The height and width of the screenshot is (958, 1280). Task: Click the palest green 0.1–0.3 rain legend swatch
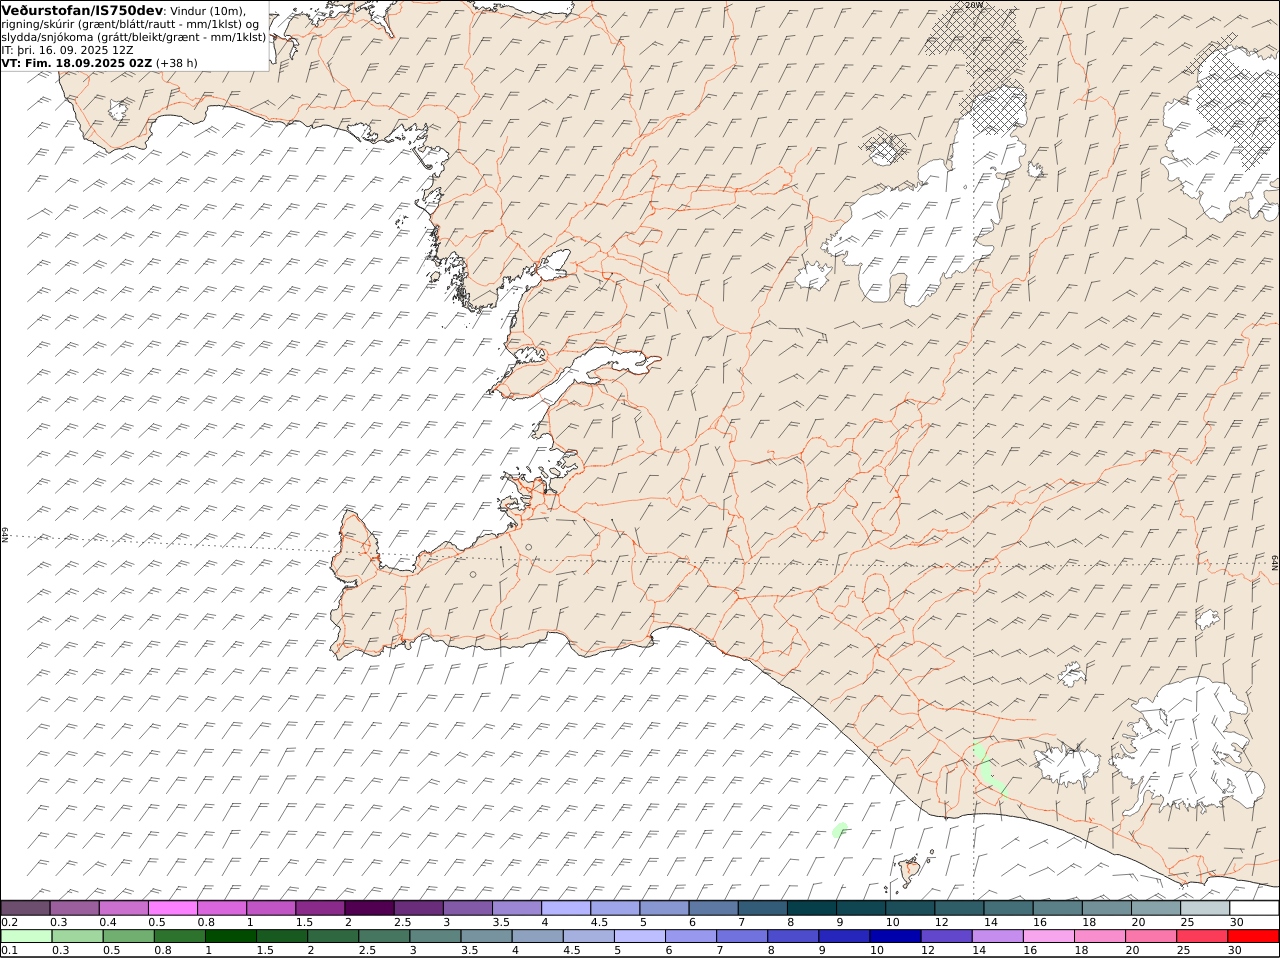coord(26,936)
